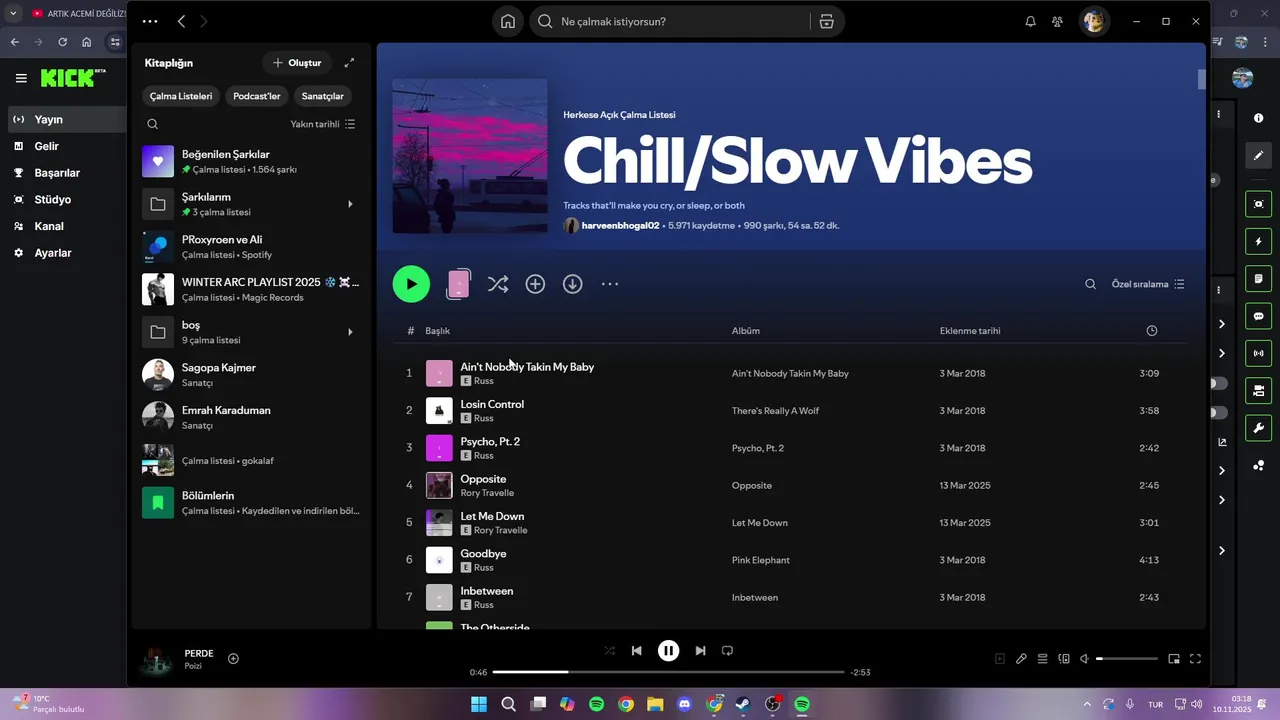This screenshot has height=720, width=1280.
Task: Open Beğenilen Şarkılar playlist
Action: [x=250, y=161]
